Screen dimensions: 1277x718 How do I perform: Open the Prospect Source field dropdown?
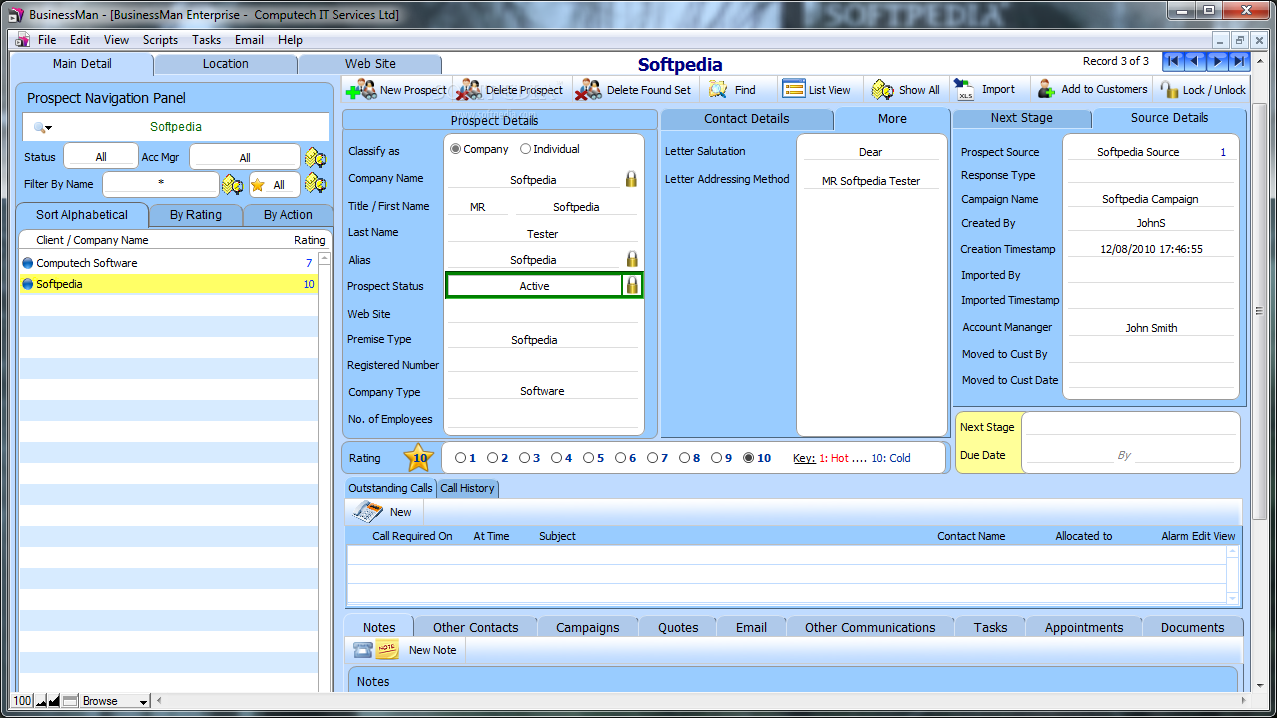coord(1138,152)
